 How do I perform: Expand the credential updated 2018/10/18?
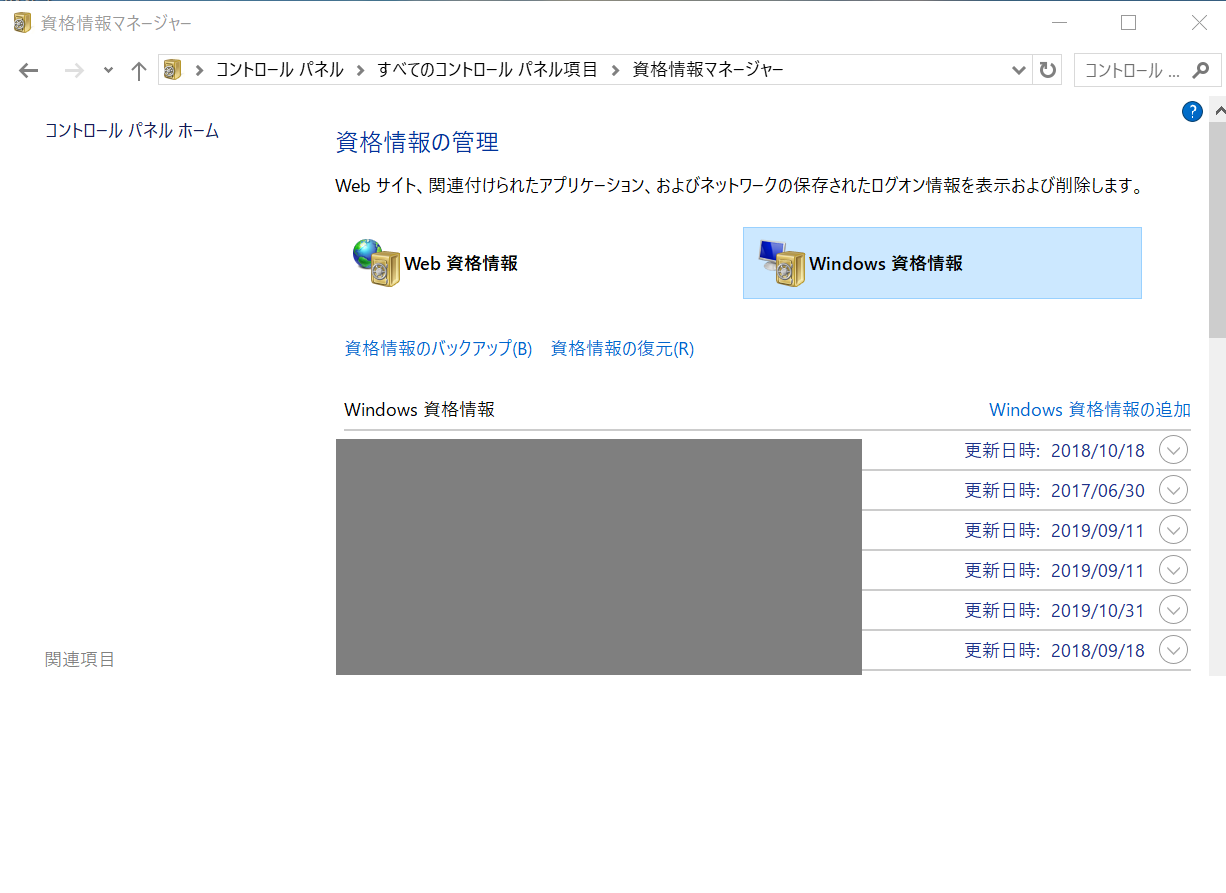tap(1173, 450)
